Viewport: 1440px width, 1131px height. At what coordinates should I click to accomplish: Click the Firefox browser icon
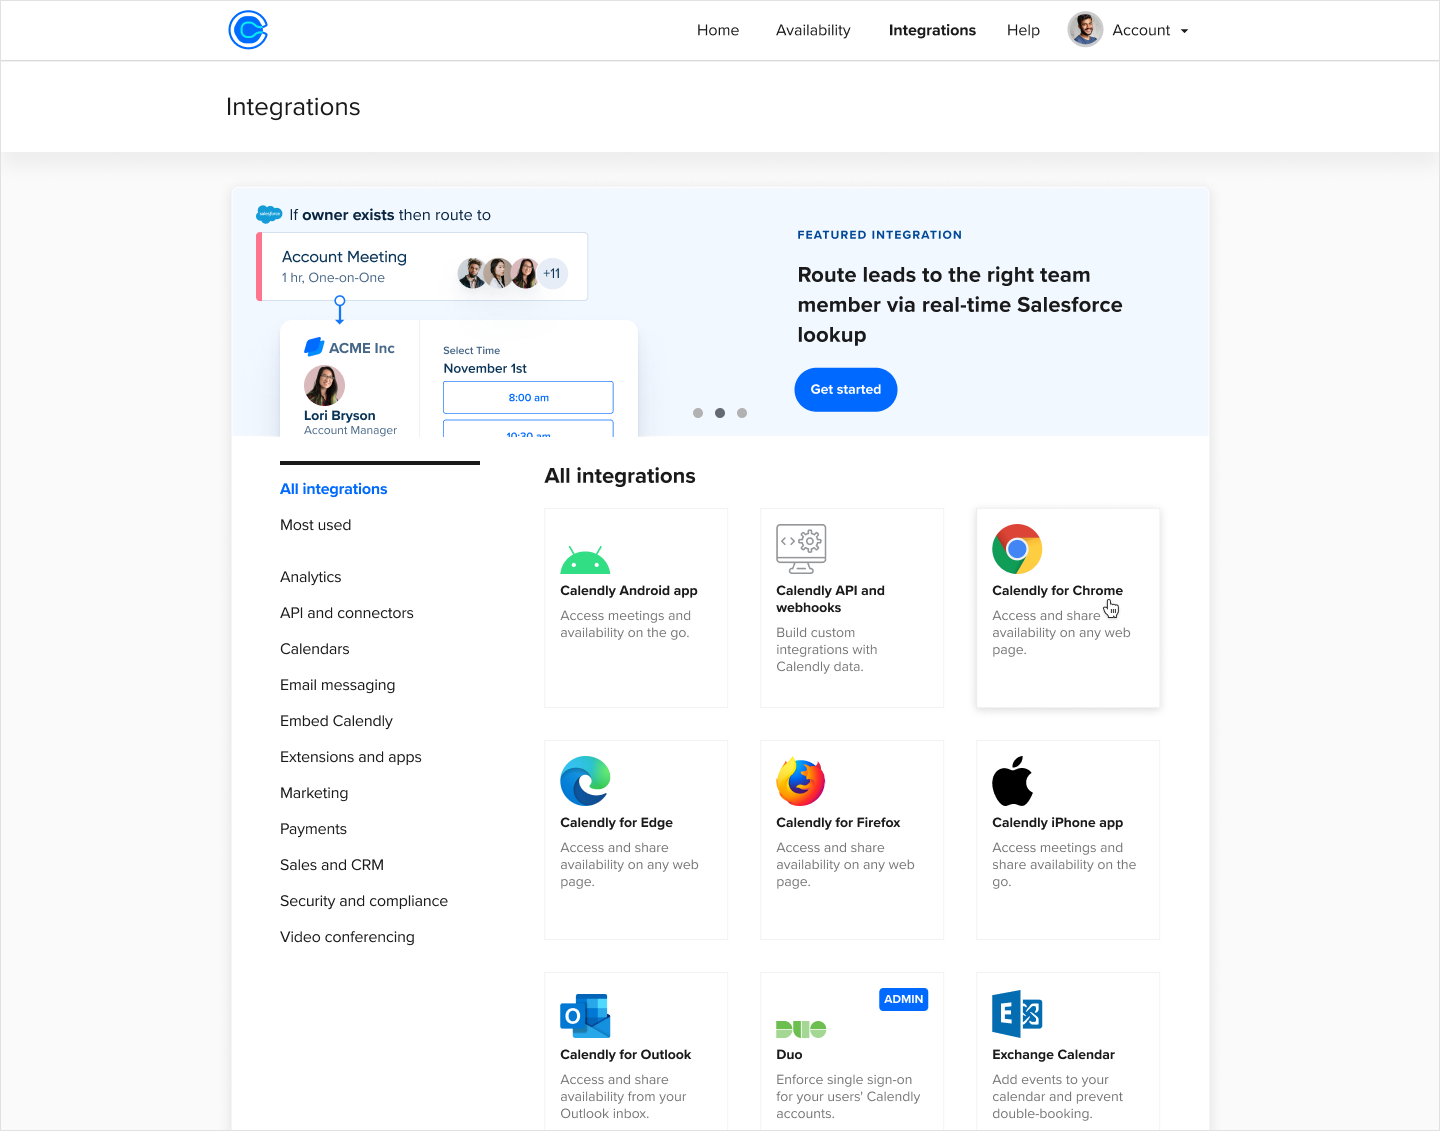tap(801, 781)
